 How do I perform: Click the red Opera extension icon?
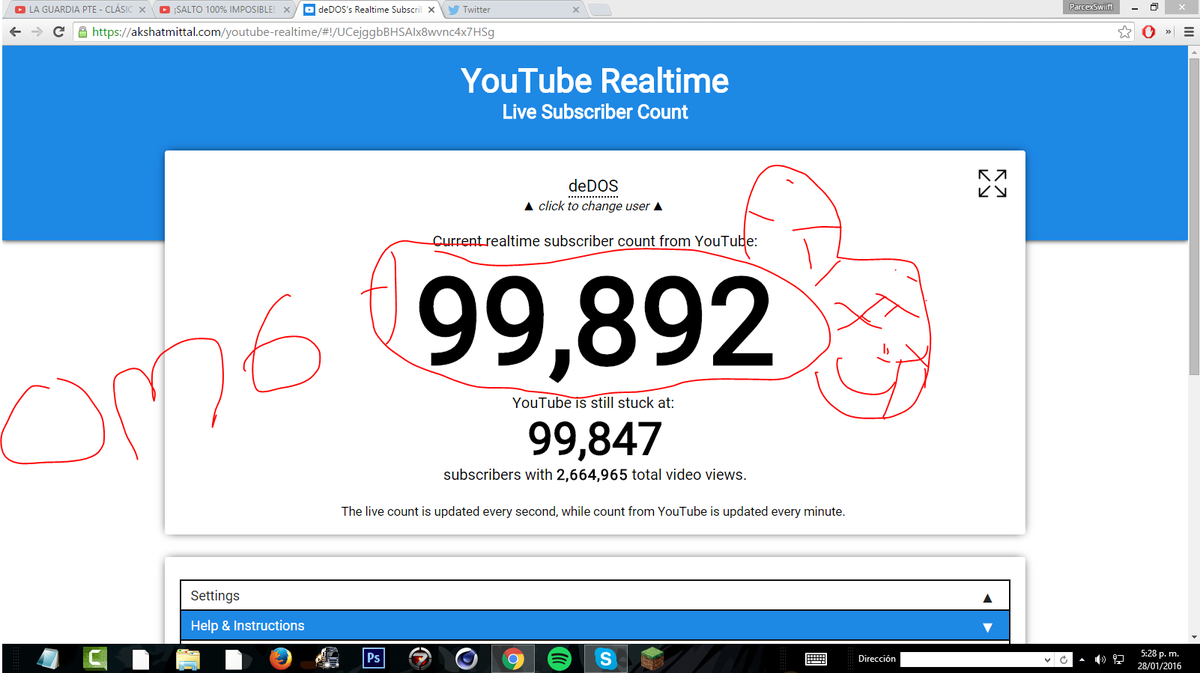(1150, 32)
